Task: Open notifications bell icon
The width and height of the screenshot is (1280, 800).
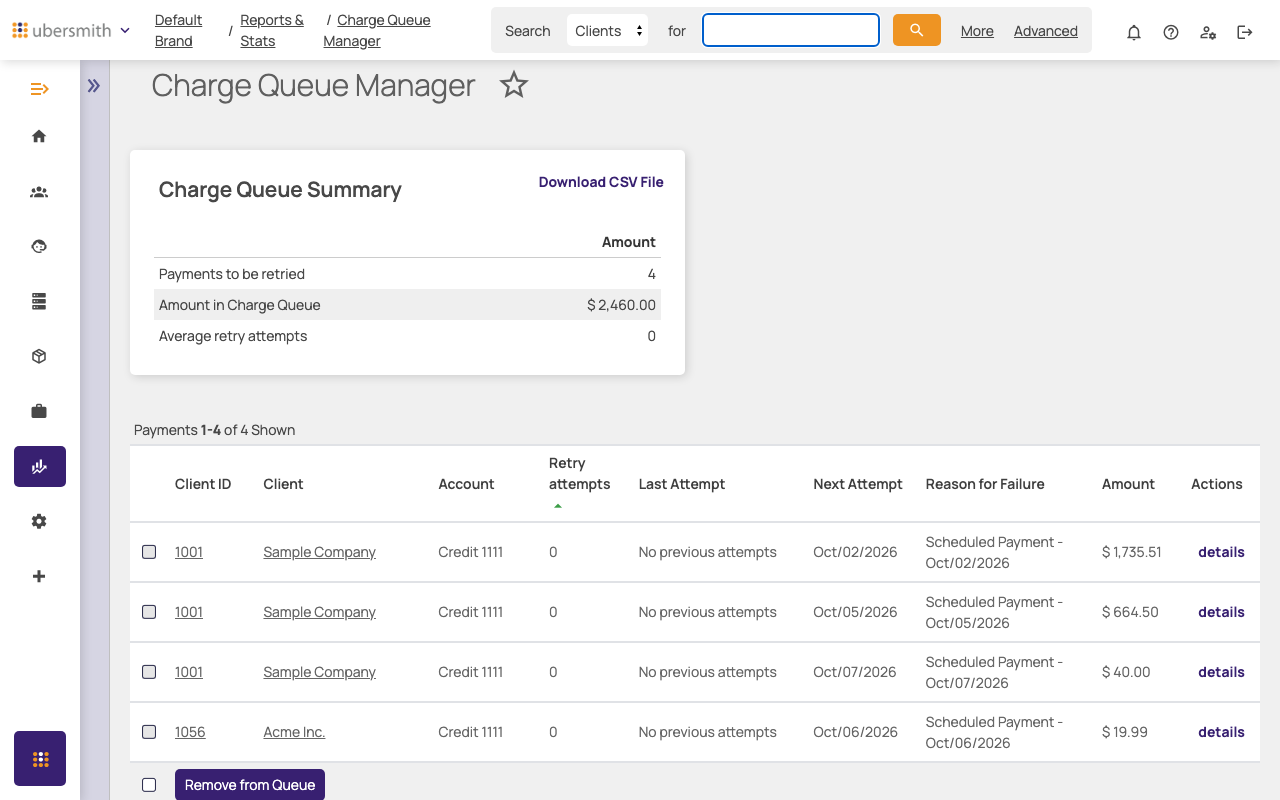Action: 1134,32
